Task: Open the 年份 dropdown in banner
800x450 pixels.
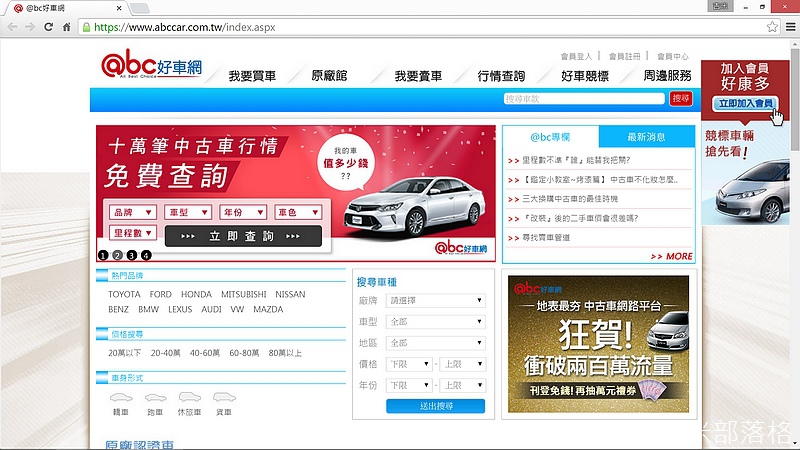Action: (243, 212)
